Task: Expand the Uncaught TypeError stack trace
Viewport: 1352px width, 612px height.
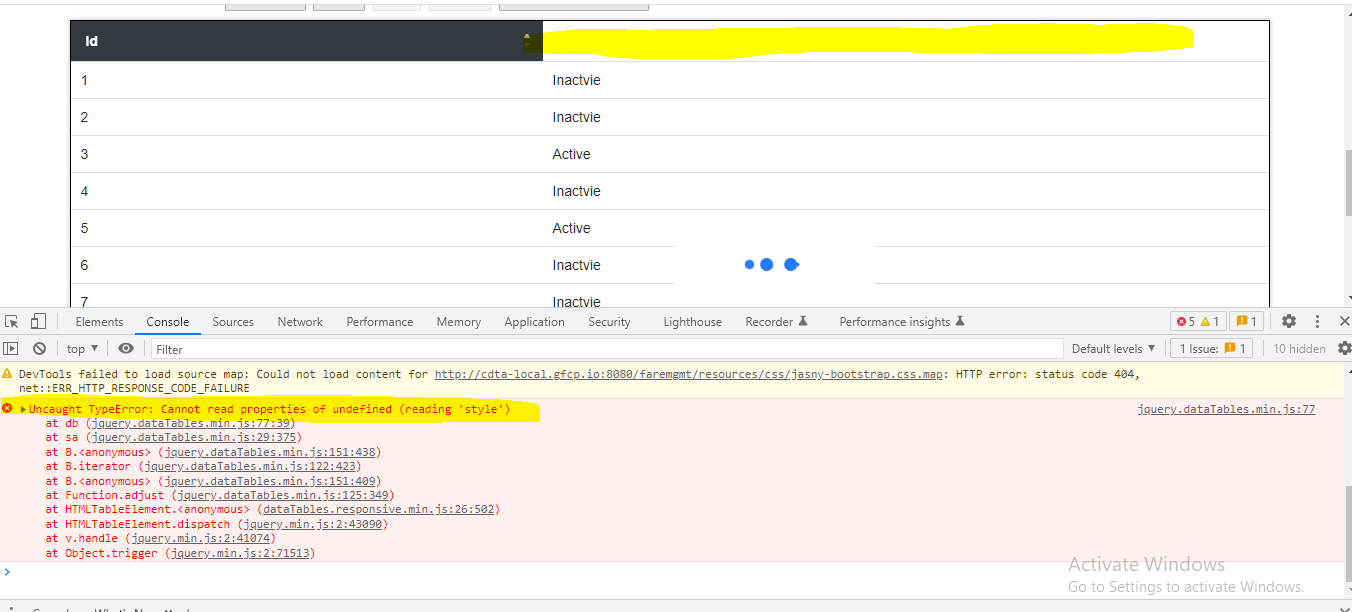Action: point(22,408)
